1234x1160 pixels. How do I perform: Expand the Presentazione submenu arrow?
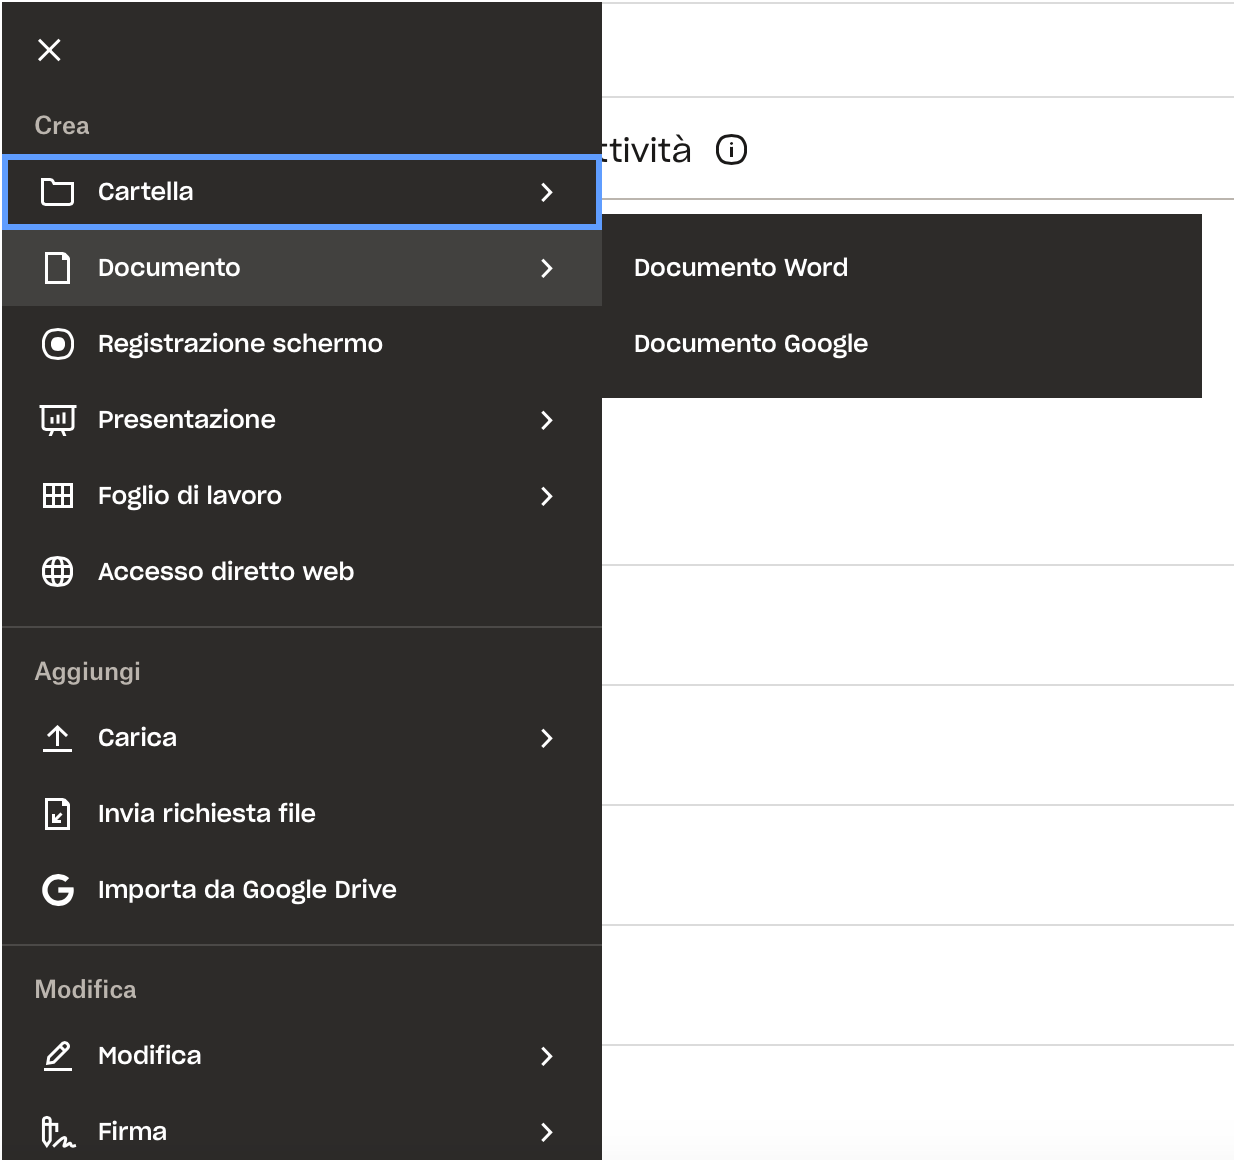546,420
